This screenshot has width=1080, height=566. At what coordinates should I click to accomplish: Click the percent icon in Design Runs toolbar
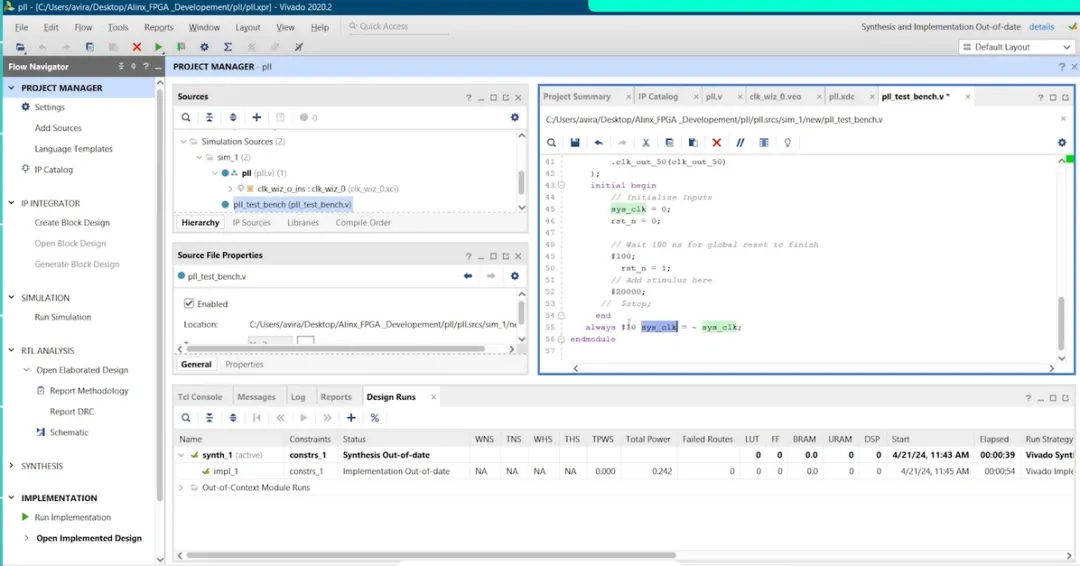375,418
